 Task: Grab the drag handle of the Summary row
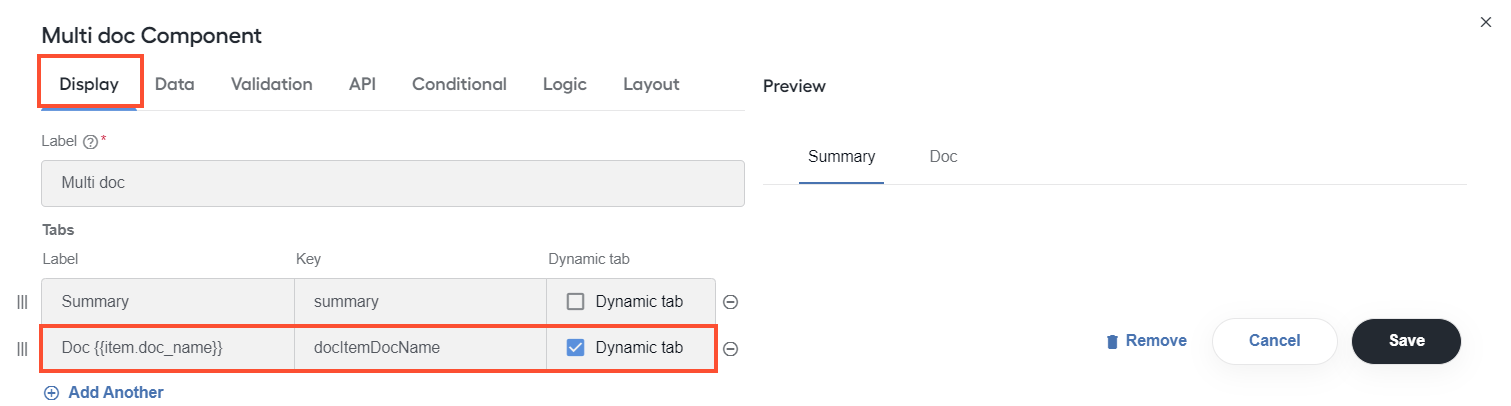point(22,301)
